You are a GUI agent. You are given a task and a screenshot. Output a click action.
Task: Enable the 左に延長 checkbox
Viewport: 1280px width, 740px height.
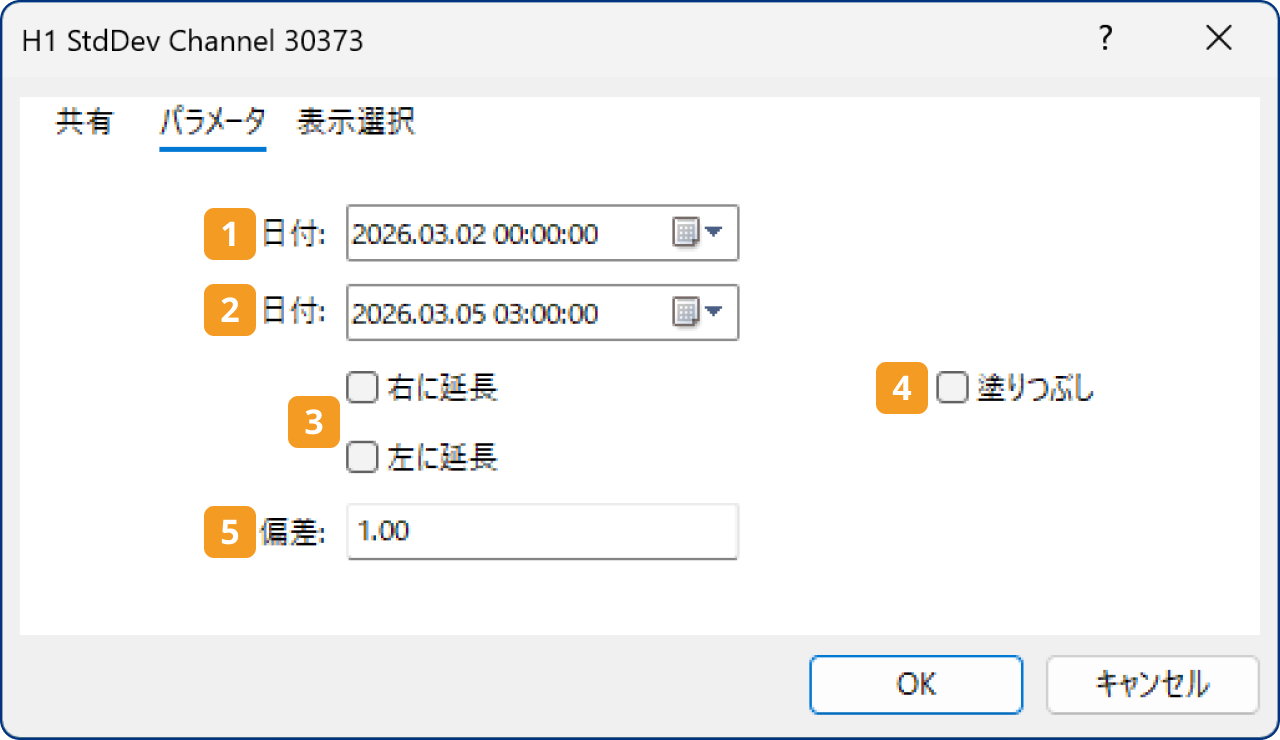coord(361,457)
